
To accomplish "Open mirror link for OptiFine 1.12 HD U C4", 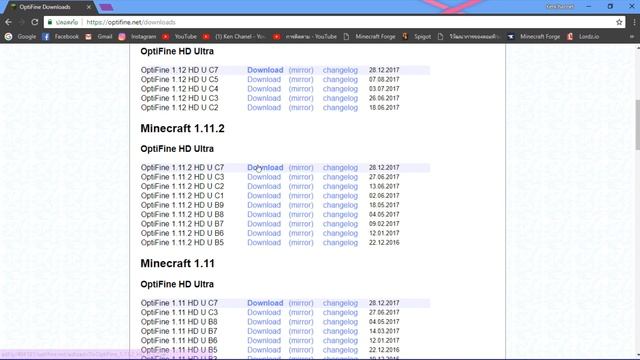I will pyautogui.click(x=301, y=89).
